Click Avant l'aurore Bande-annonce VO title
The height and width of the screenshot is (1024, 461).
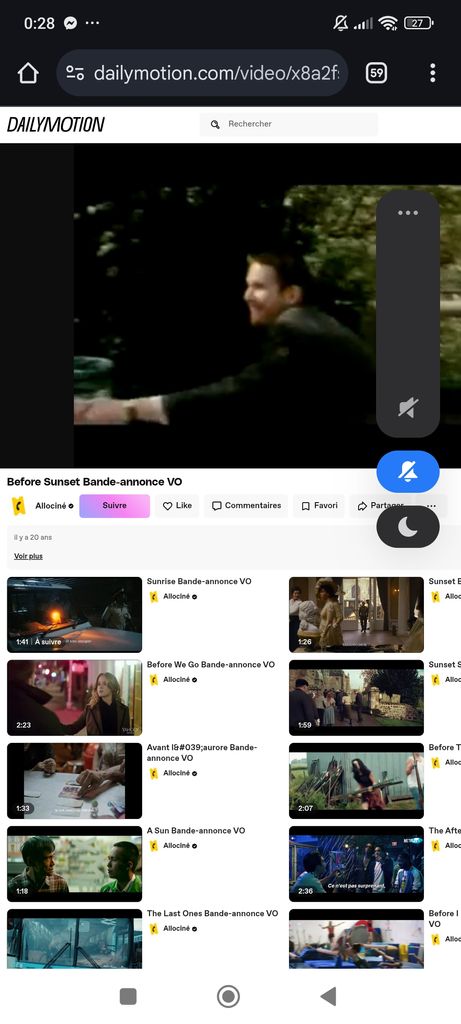click(x=202, y=752)
